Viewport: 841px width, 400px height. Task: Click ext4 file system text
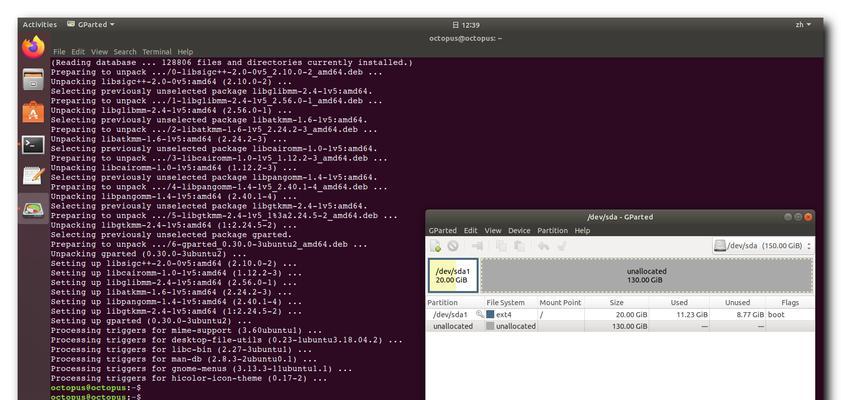pos(504,315)
